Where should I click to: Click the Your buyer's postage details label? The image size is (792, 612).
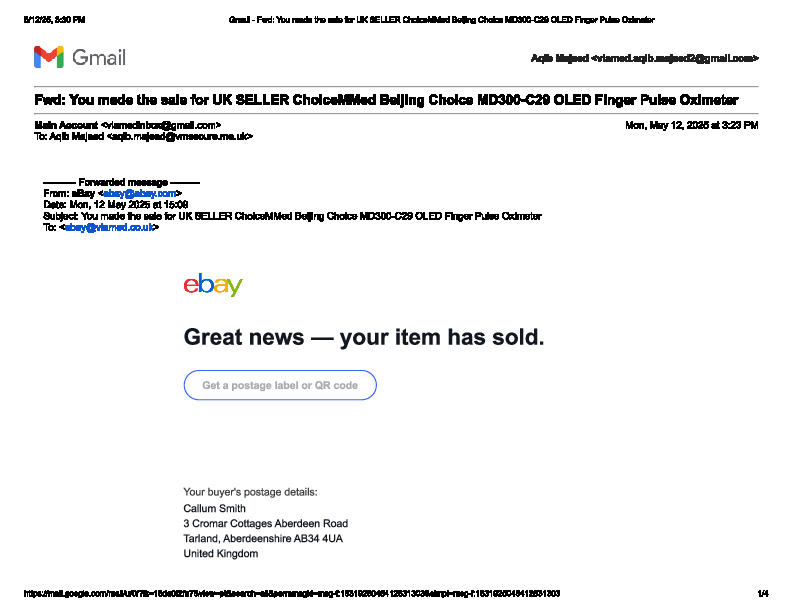coord(250,492)
